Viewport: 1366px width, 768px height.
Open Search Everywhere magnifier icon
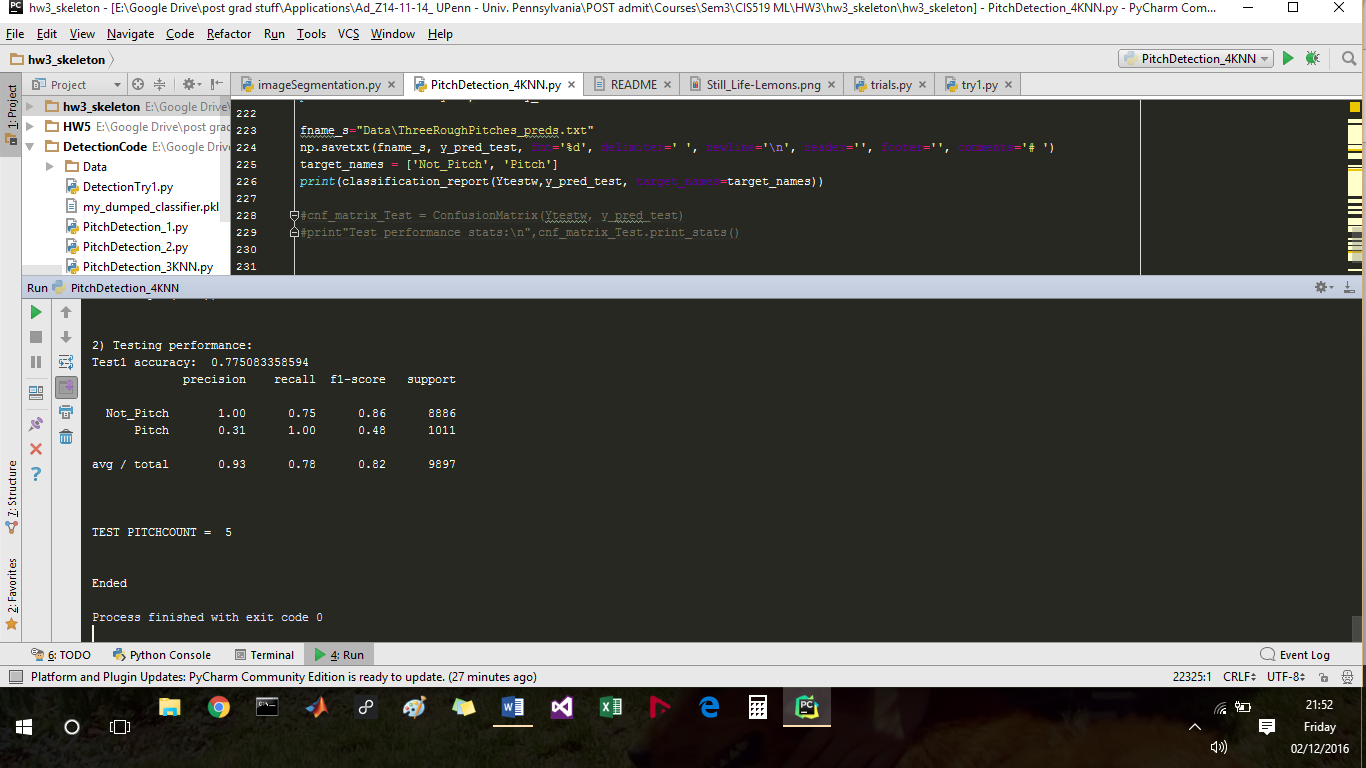1349,59
